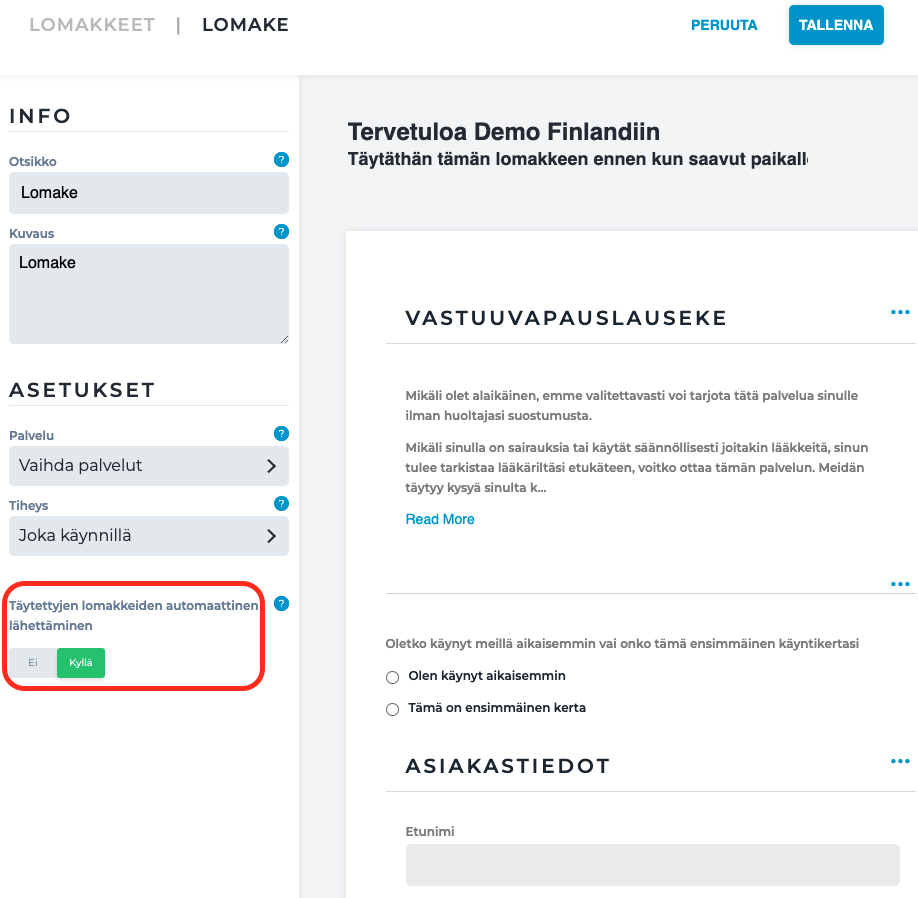Click the help icon next to Otsikko
Screen dimensions: 918x898
(x=281, y=159)
